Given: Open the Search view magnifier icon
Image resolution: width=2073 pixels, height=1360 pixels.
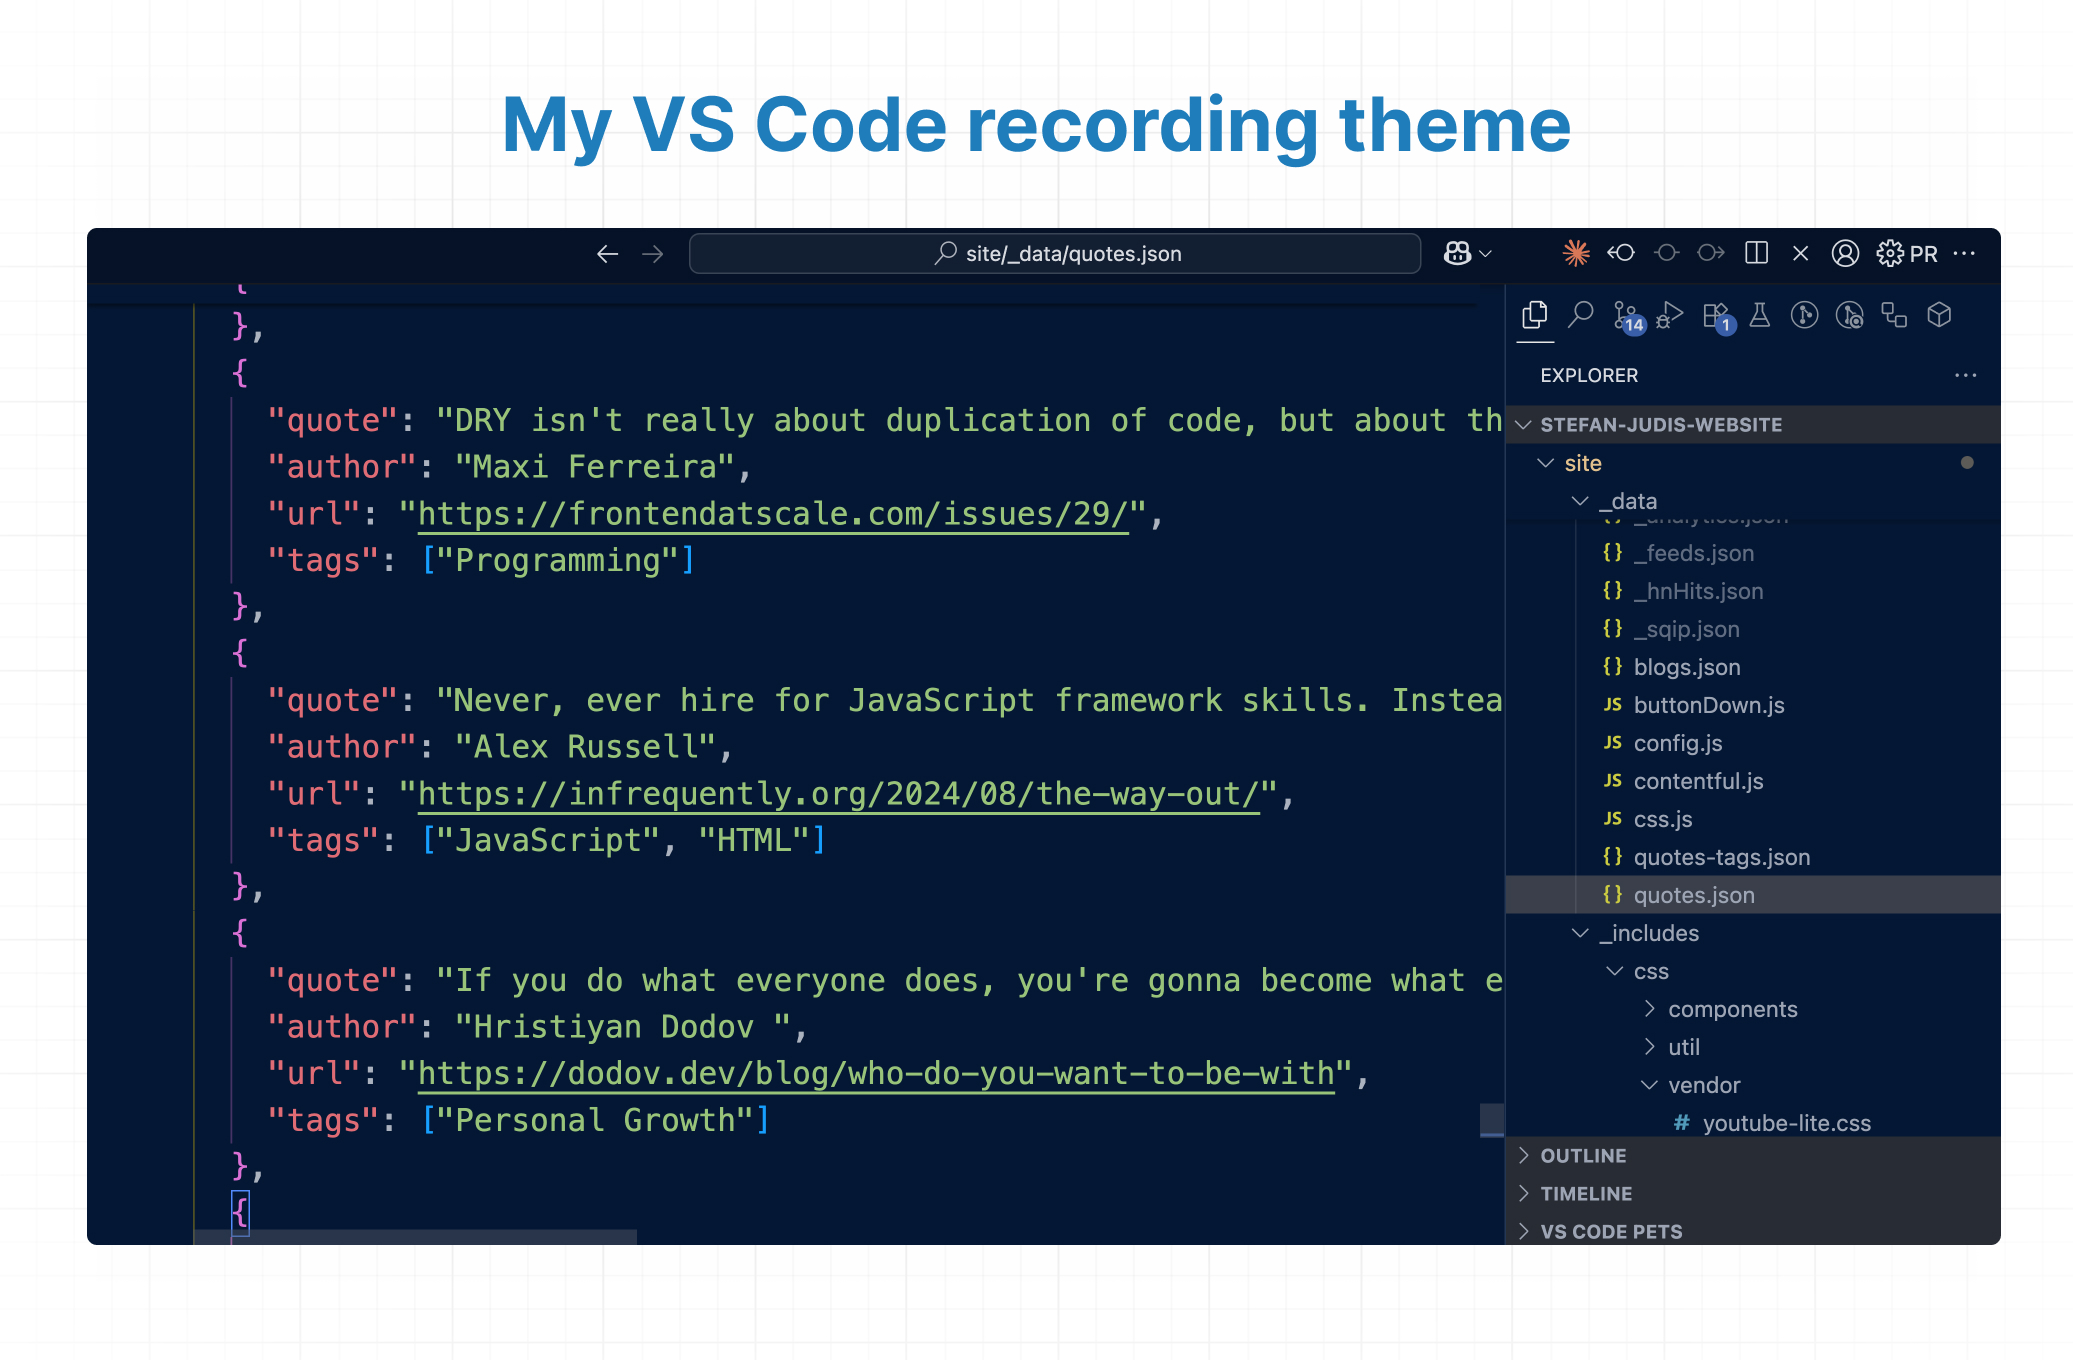Looking at the screenshot, I should (x=1580, y=315).
